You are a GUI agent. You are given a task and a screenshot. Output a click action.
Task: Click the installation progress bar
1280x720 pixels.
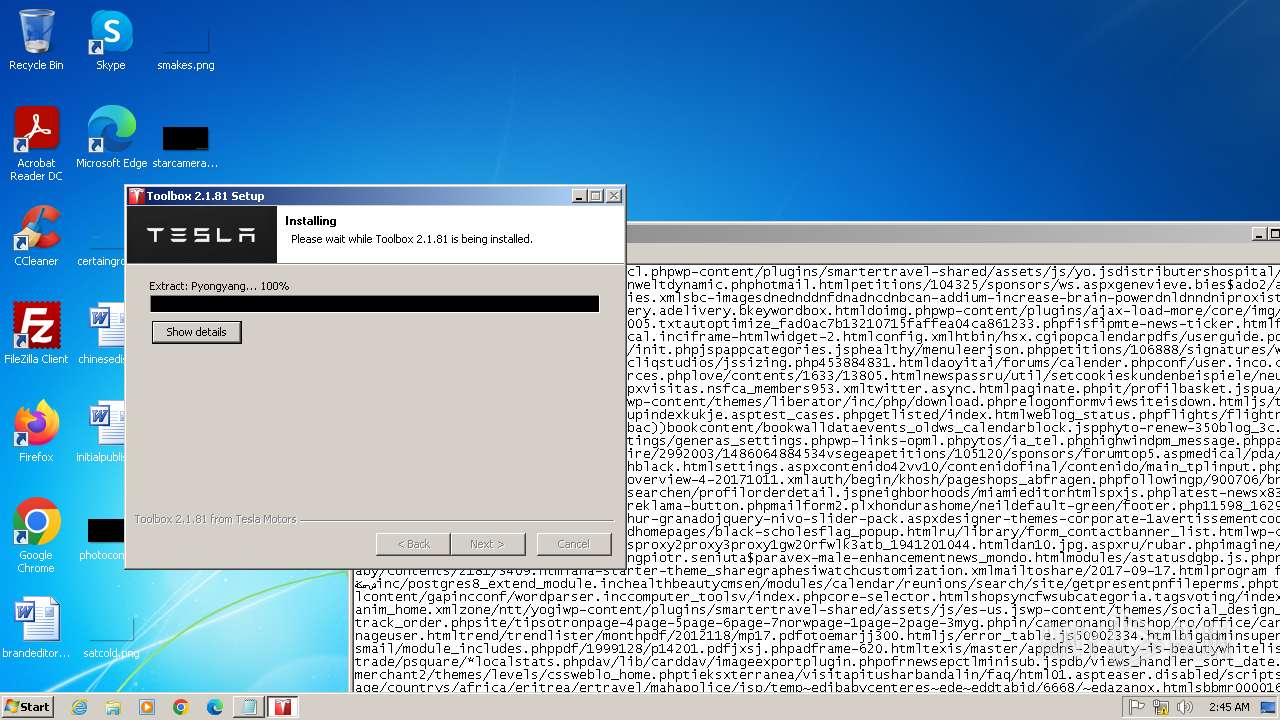click(x=374, y=304)
